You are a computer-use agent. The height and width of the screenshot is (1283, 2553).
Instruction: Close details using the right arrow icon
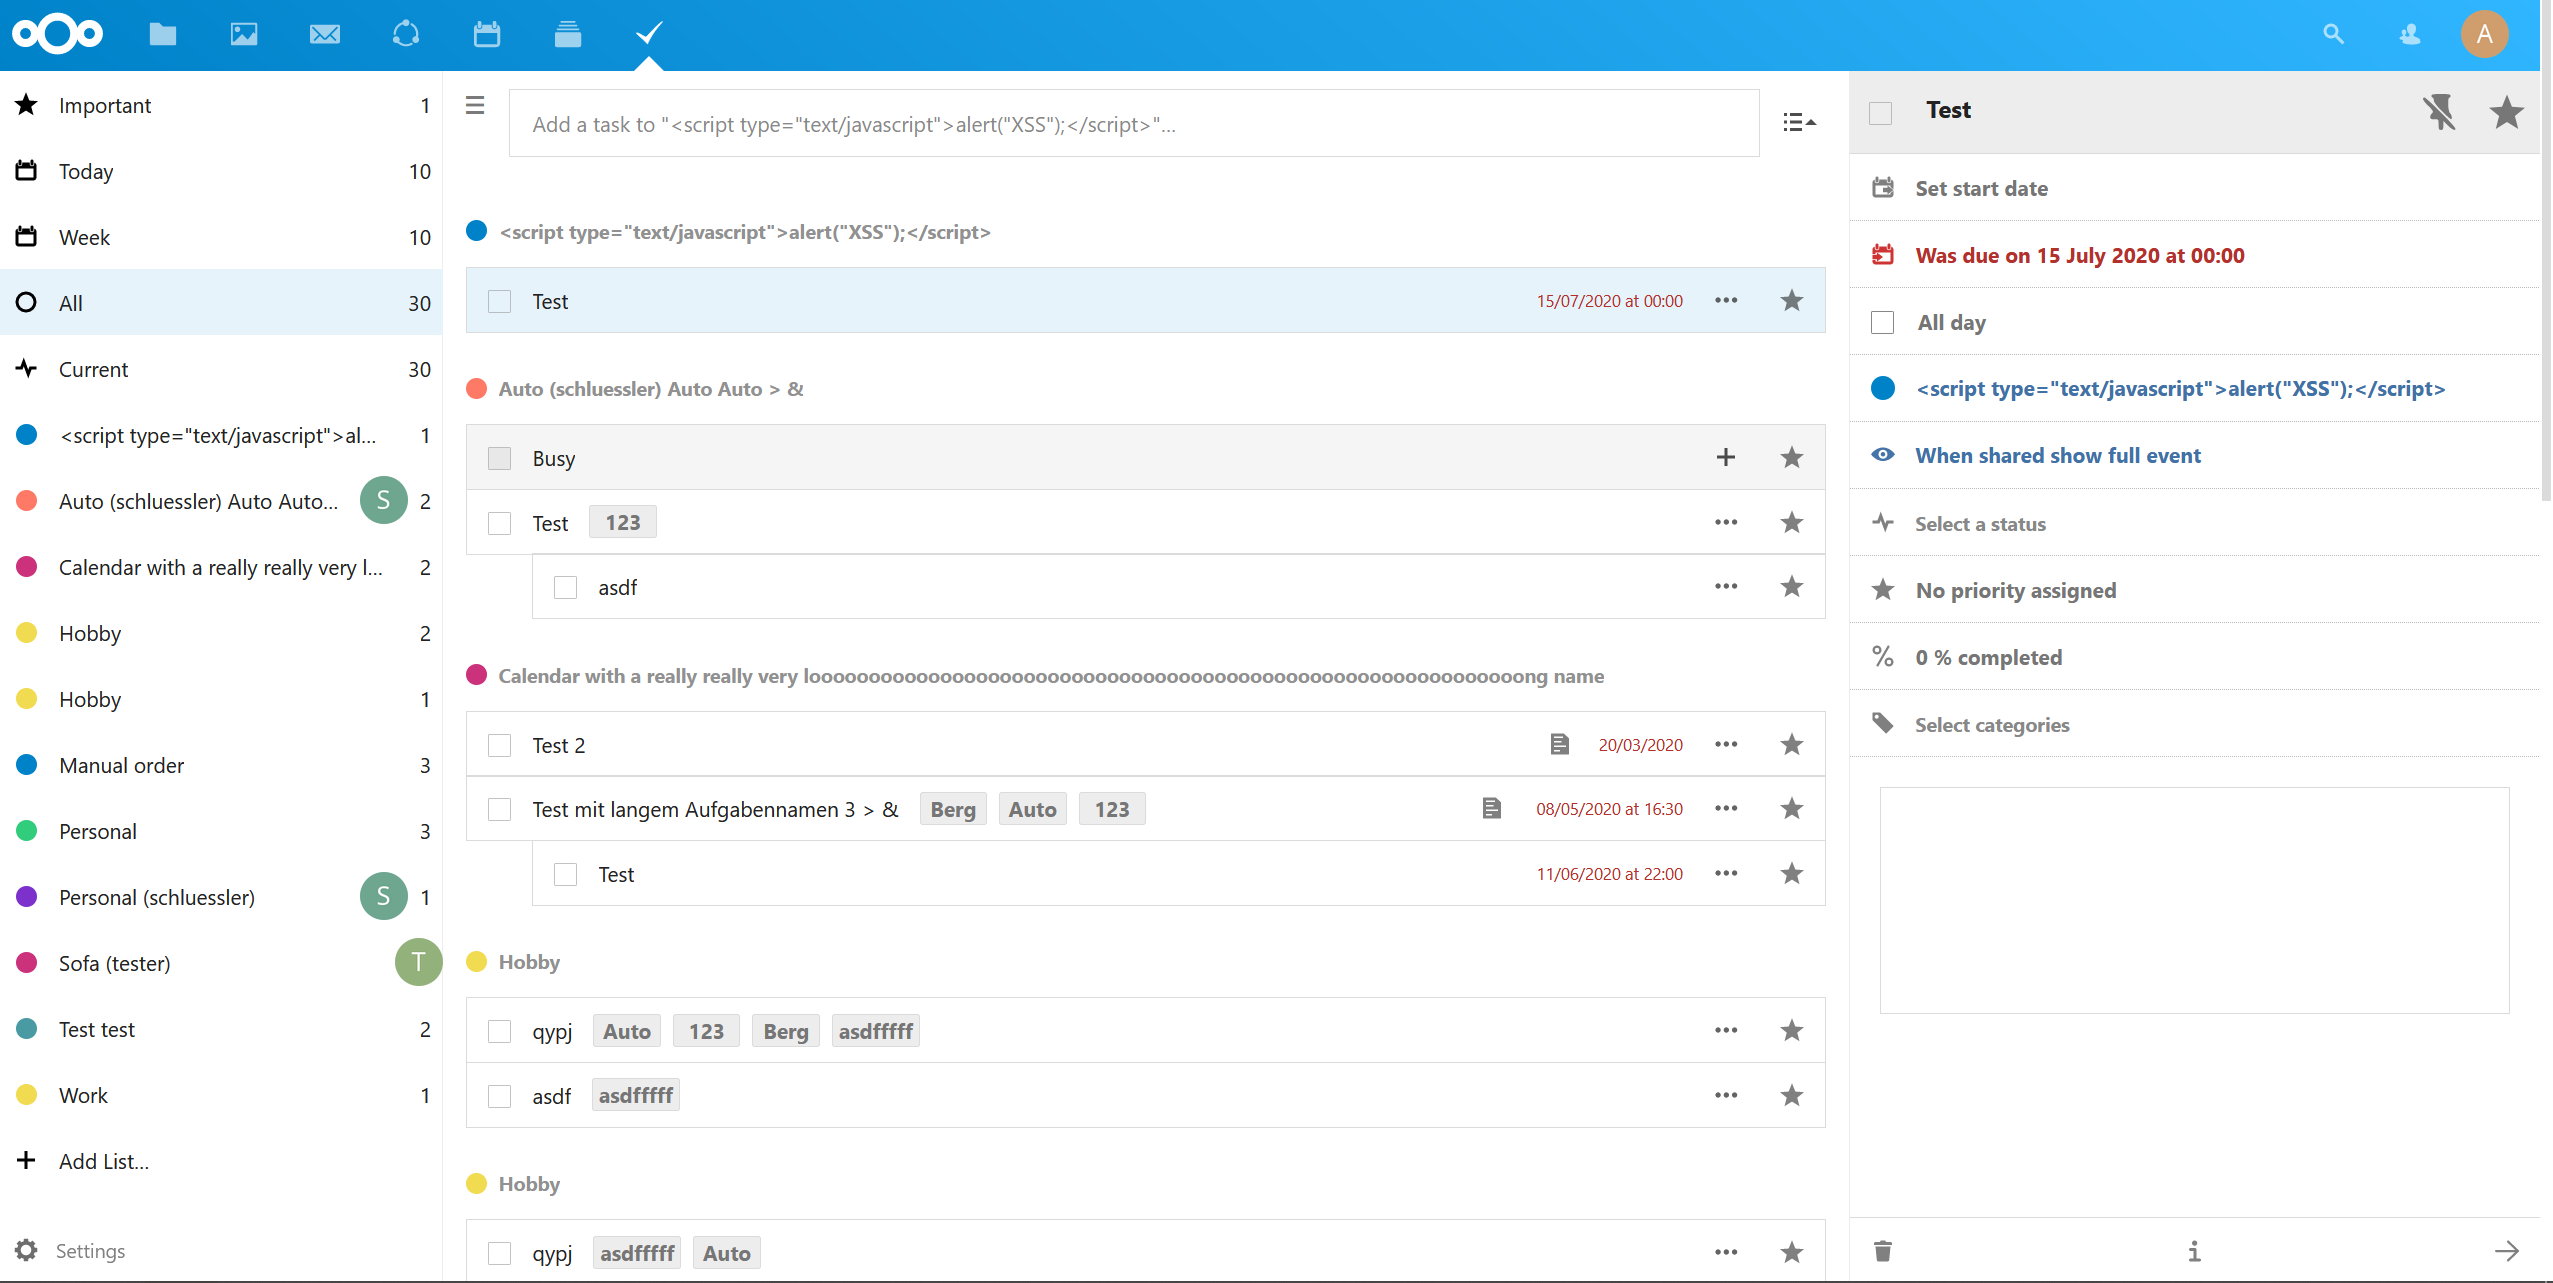tap(2506, 1250)
